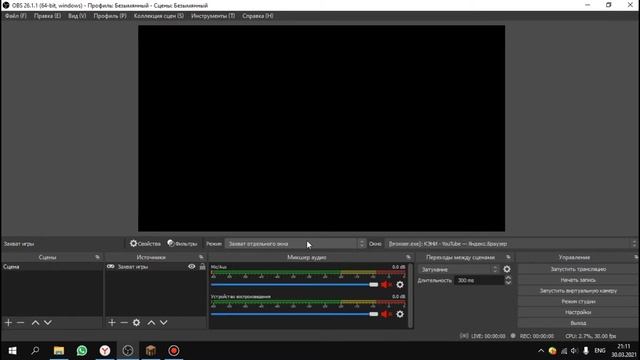This screenshot has width=640, height=360.
Task: Click Запустить виртуальную камеру button
Action: 578,291
